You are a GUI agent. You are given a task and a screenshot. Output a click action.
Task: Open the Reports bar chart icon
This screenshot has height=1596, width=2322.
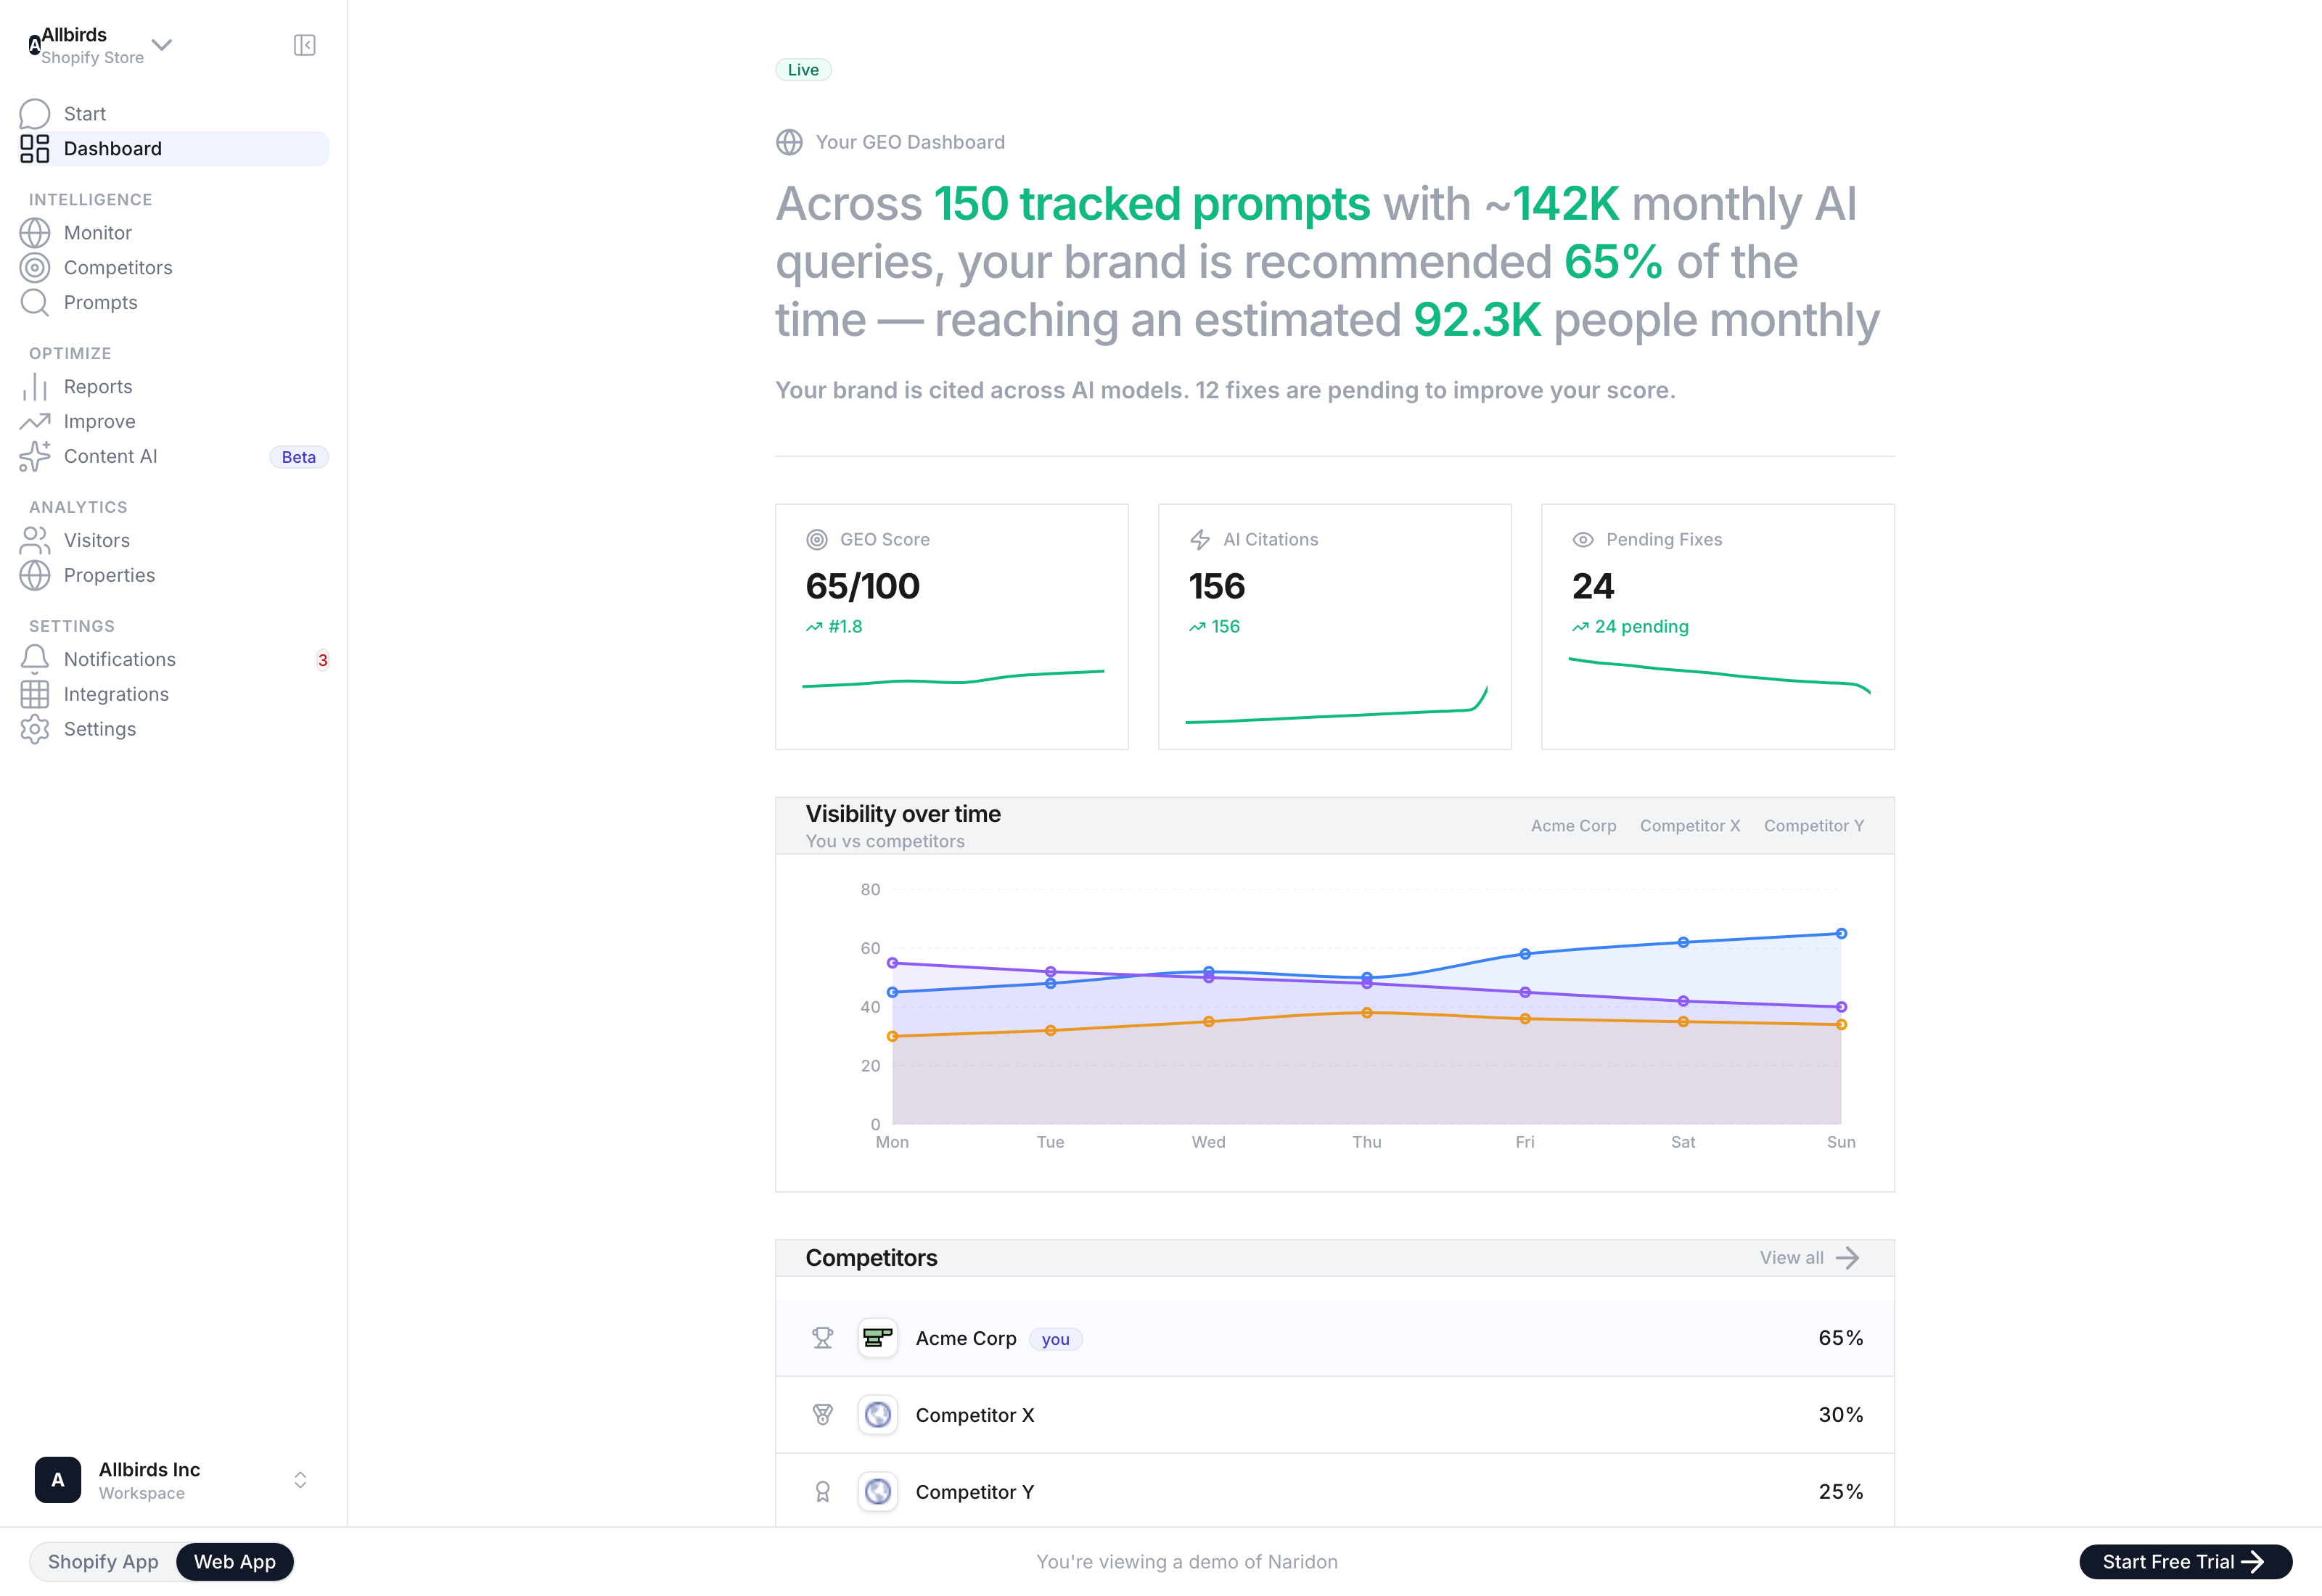35,387
